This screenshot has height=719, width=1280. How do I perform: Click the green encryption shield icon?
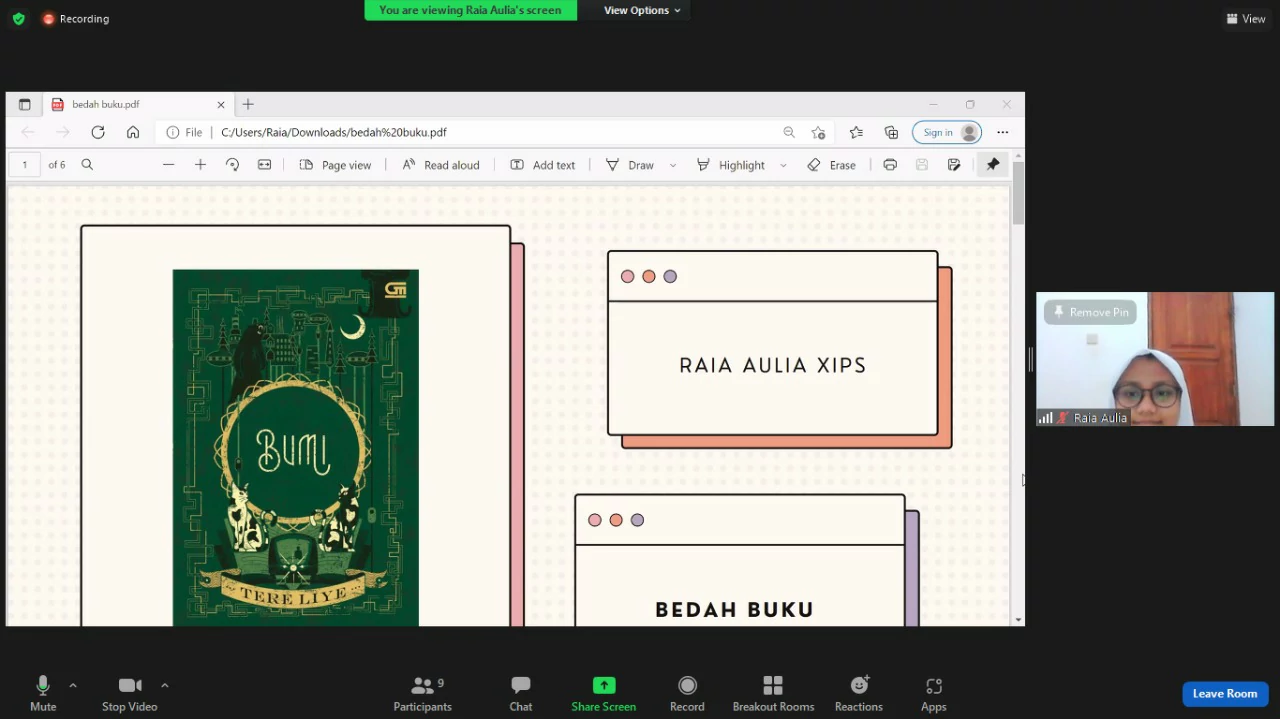[x=18, y=18]
